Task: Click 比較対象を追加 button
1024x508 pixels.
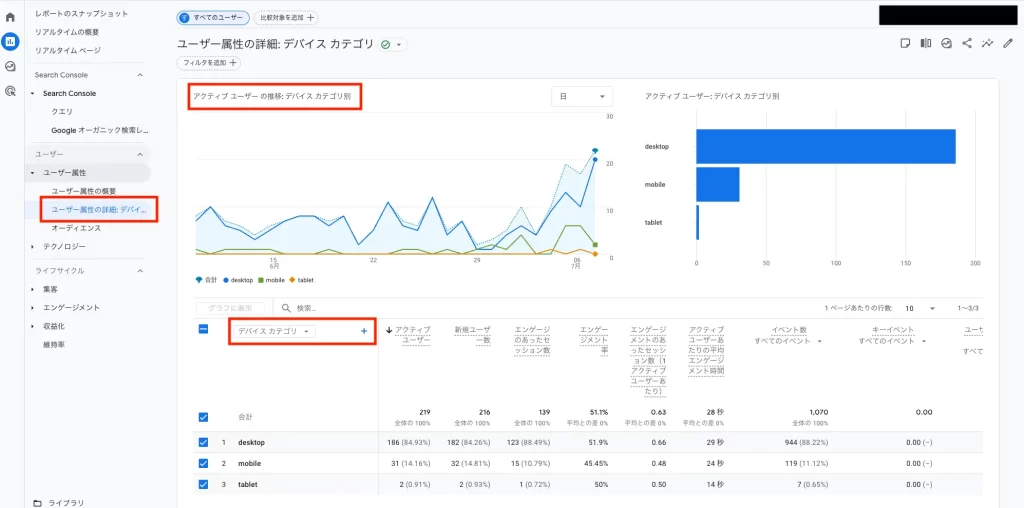Action: tap(286, 18)
